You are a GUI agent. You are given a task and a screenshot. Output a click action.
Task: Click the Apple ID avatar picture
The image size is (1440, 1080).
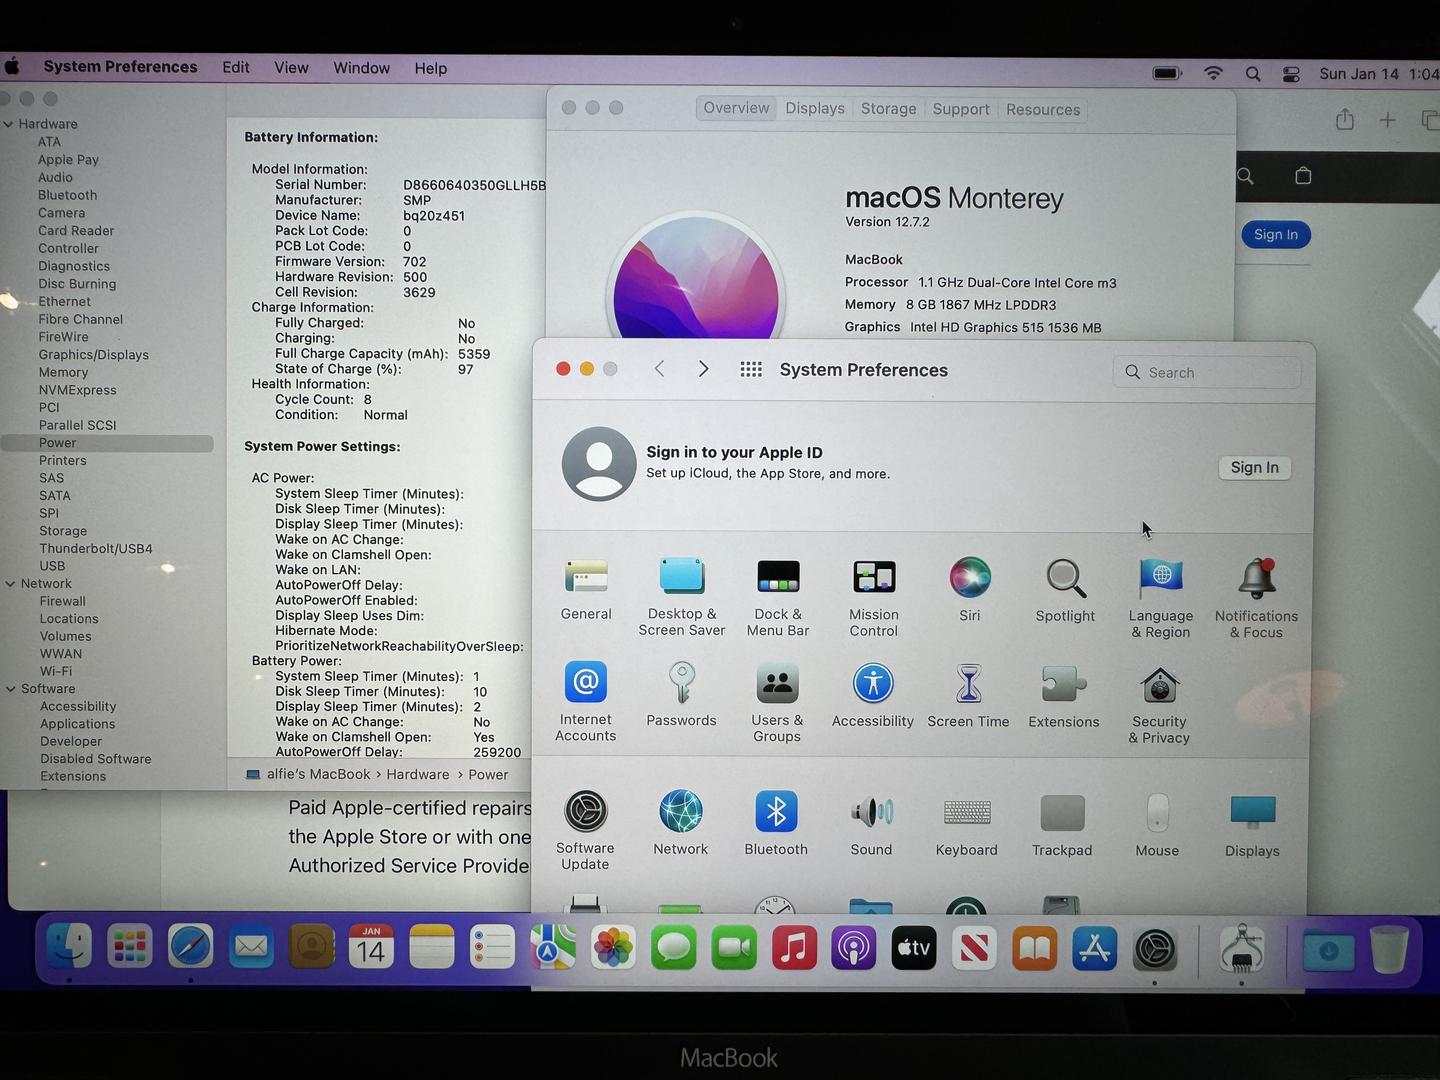pyautogui.click(x=599, y=464)
